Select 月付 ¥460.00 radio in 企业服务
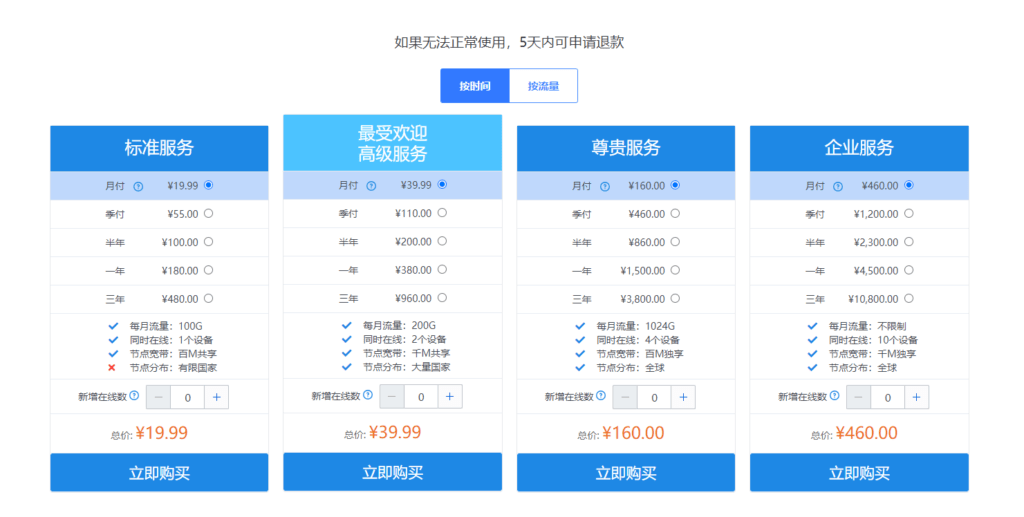The width and height of the screenshot is (1024, 517). coord(908,185)
